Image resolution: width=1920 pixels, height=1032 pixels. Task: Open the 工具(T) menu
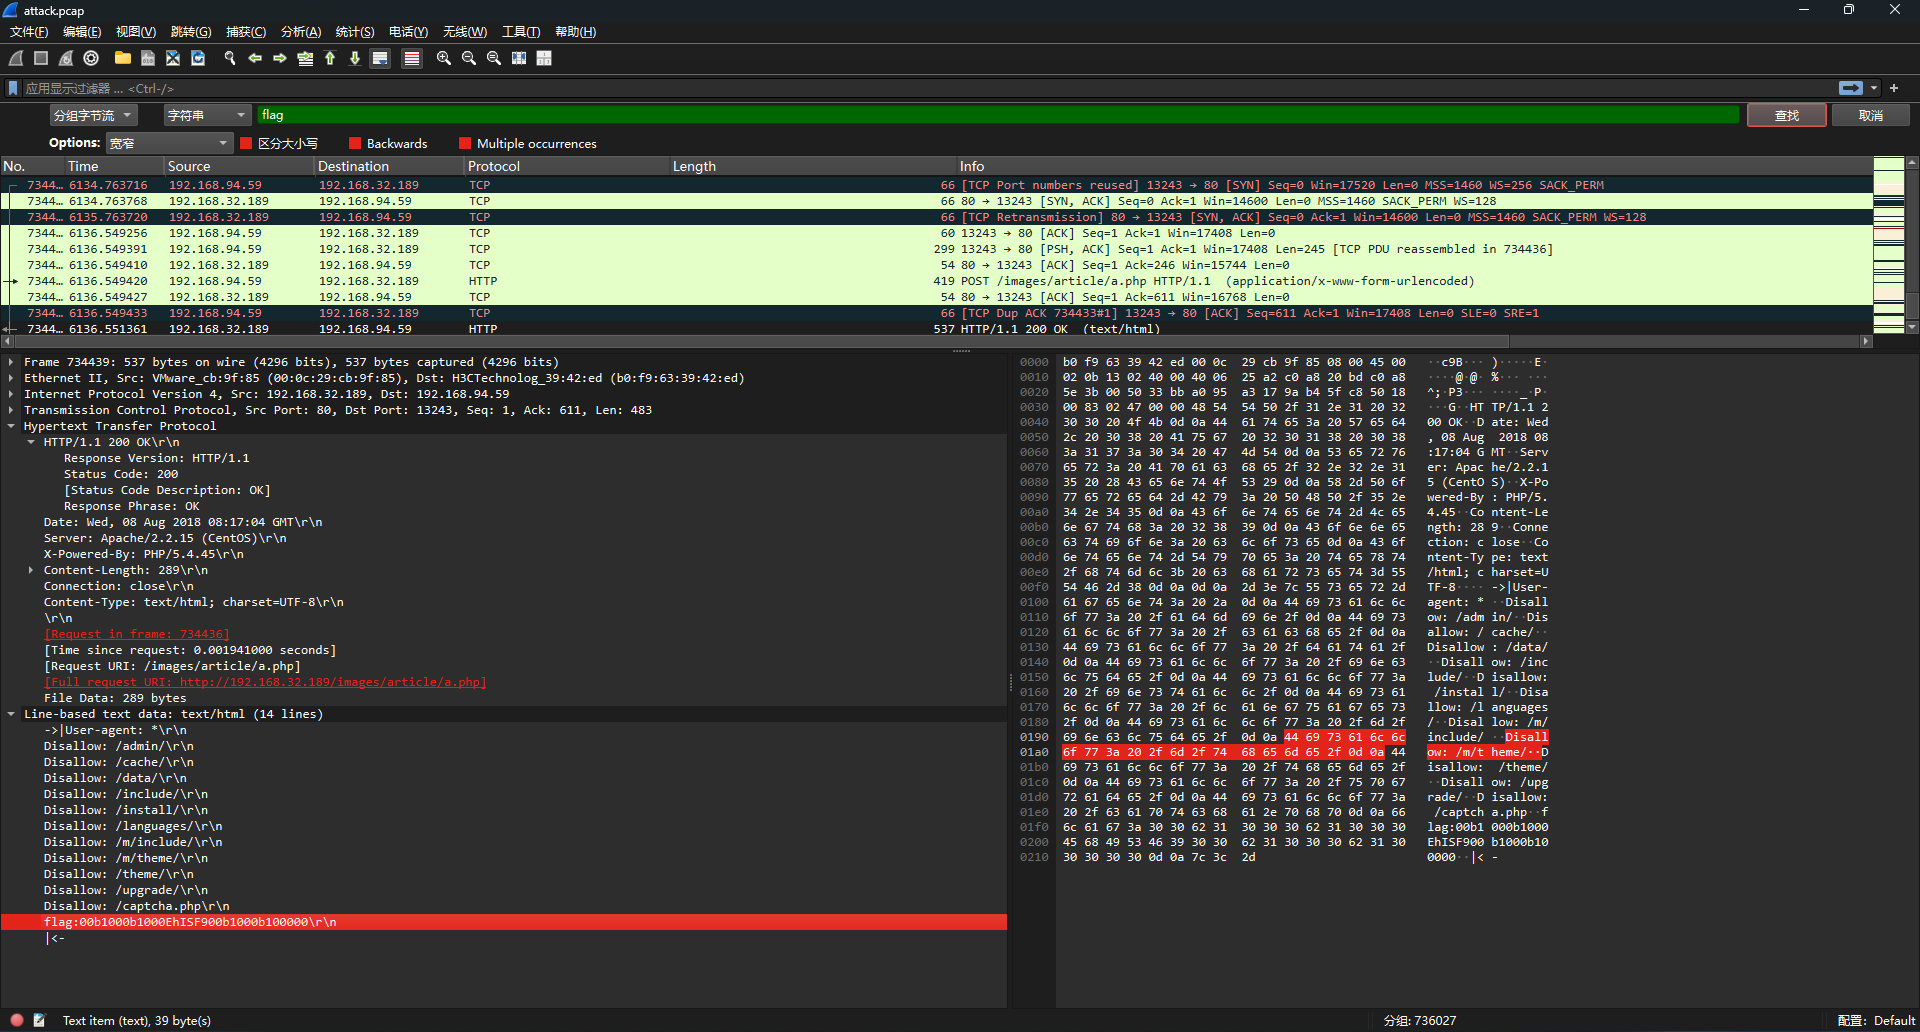coord(521,32)
